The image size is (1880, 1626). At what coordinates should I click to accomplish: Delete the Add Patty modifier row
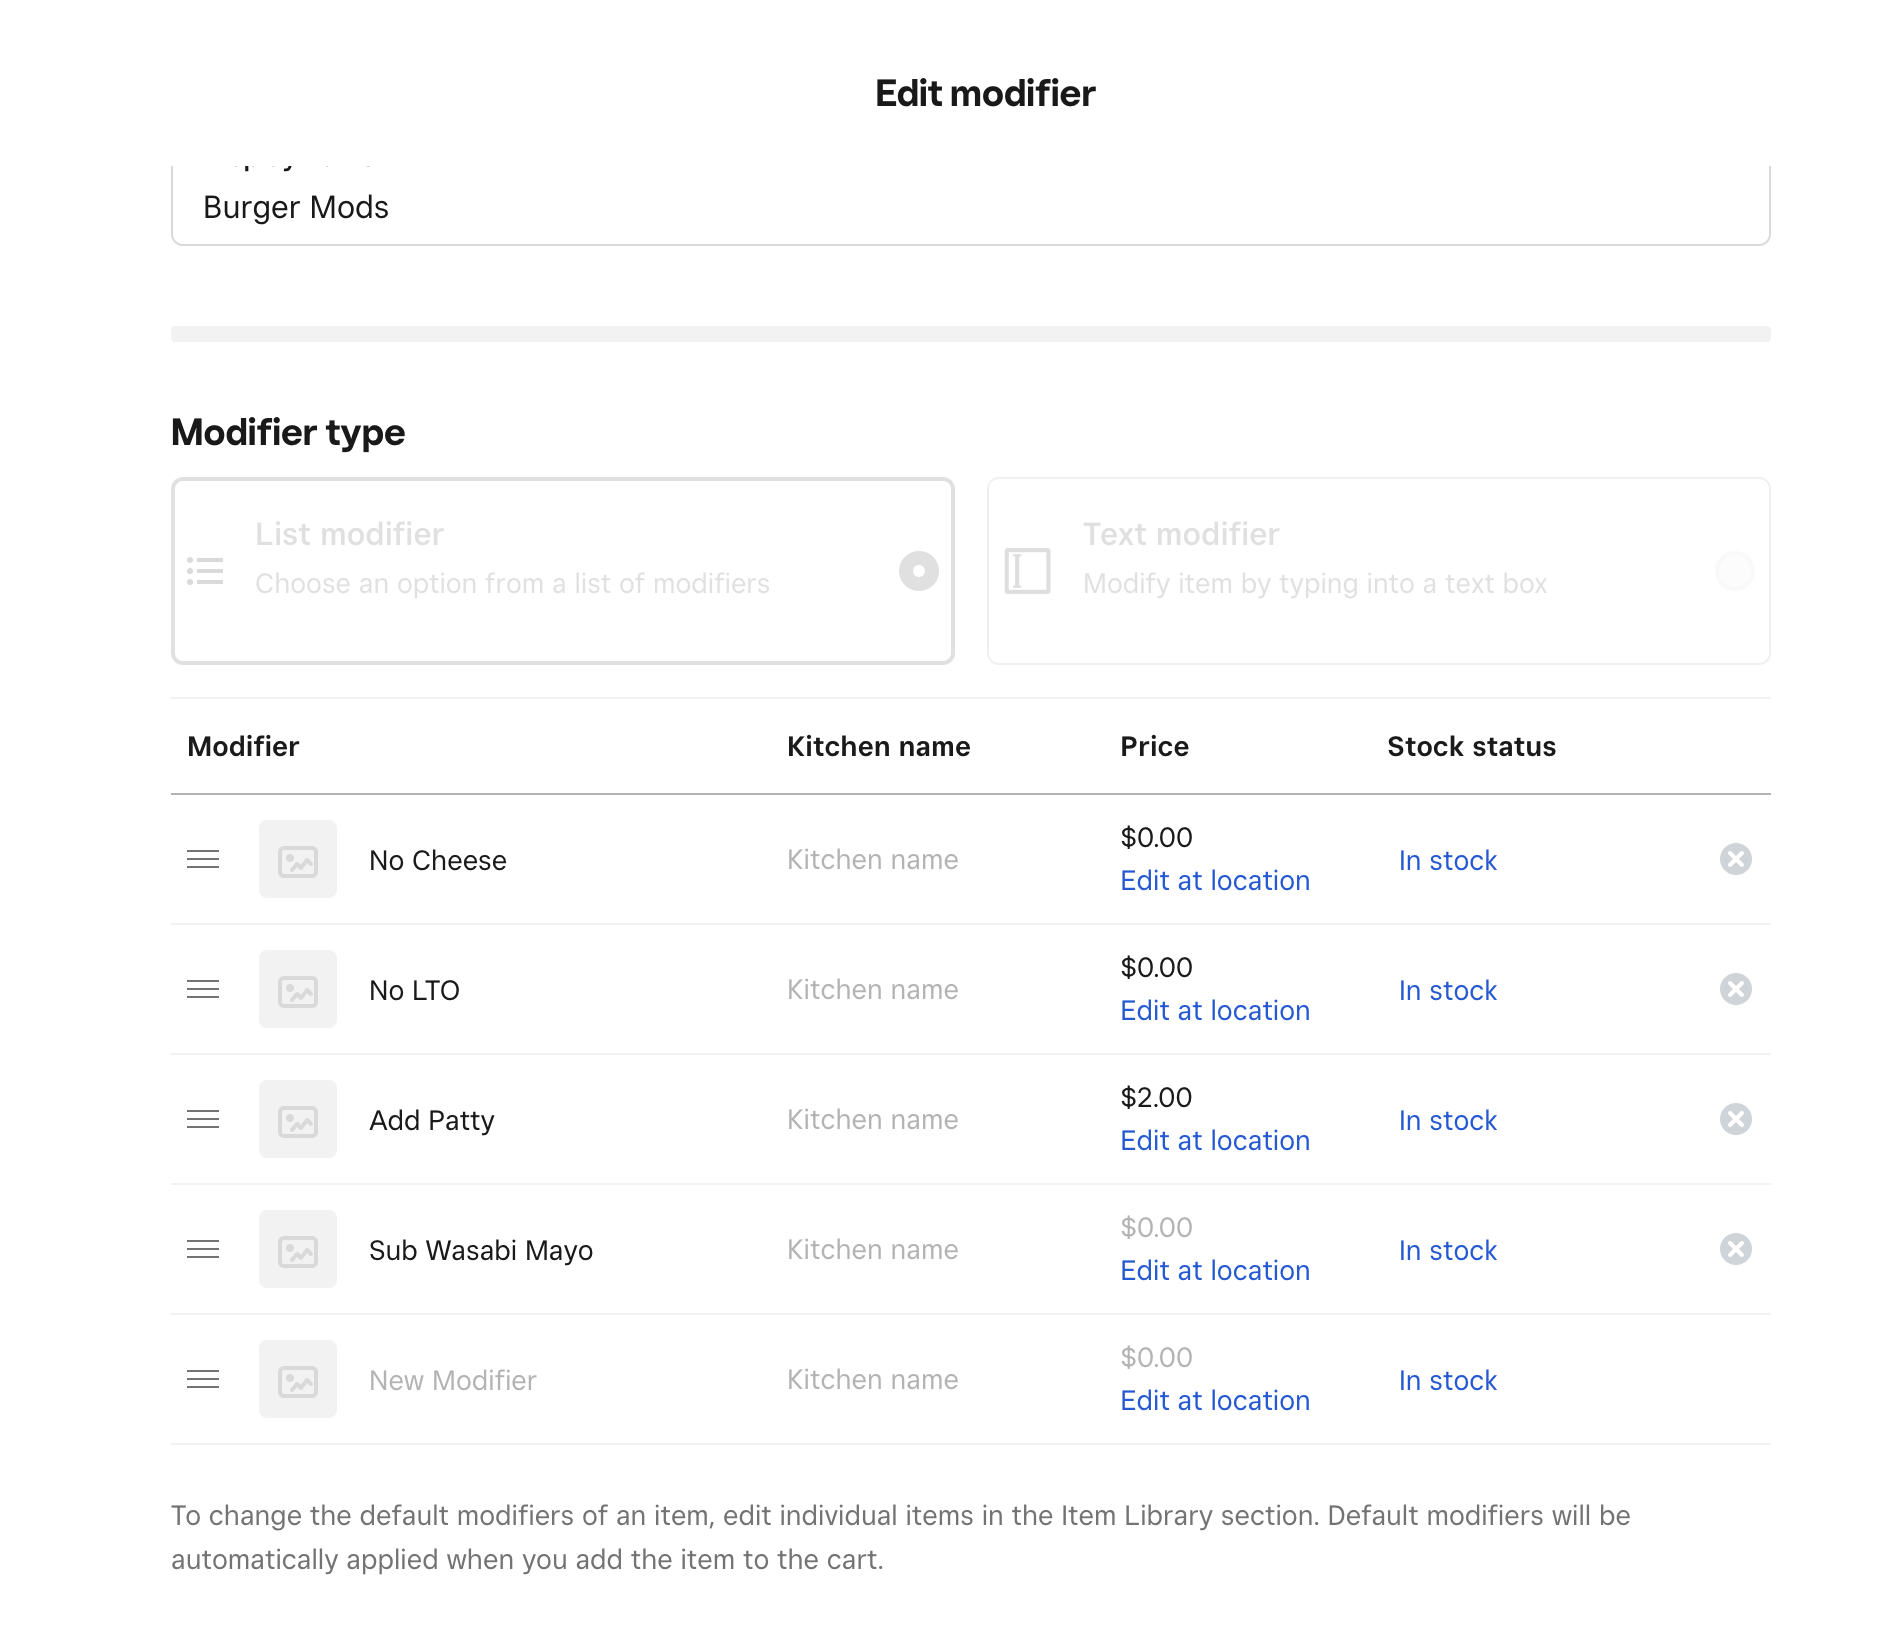point(1735,1120)
